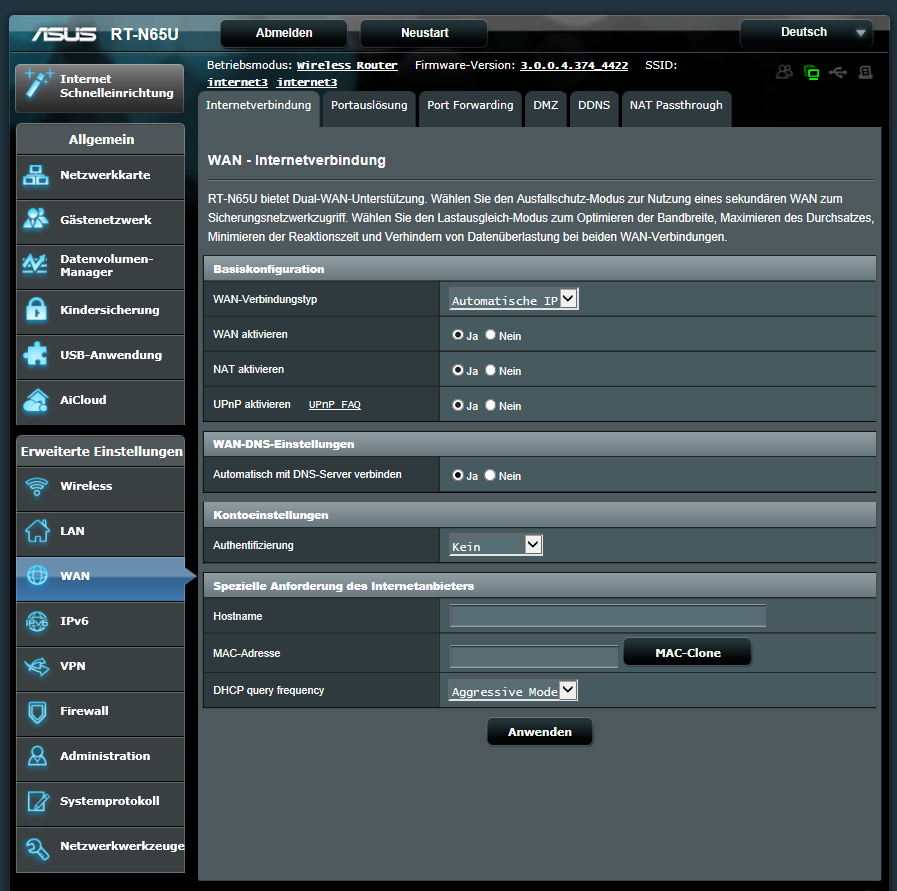Screen dimensions: 897x891
Task: Click the USB status icon in header
Action: pyautogui.click(x=838, y=72)
